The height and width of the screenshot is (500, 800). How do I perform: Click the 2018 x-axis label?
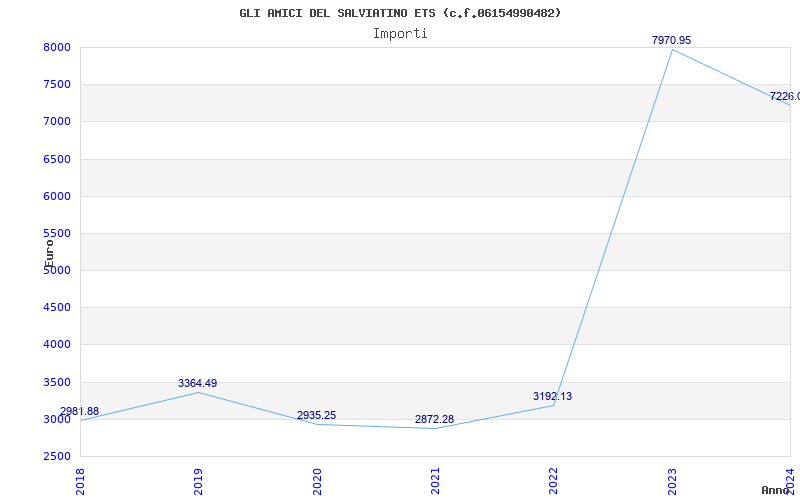pos(80,482)
